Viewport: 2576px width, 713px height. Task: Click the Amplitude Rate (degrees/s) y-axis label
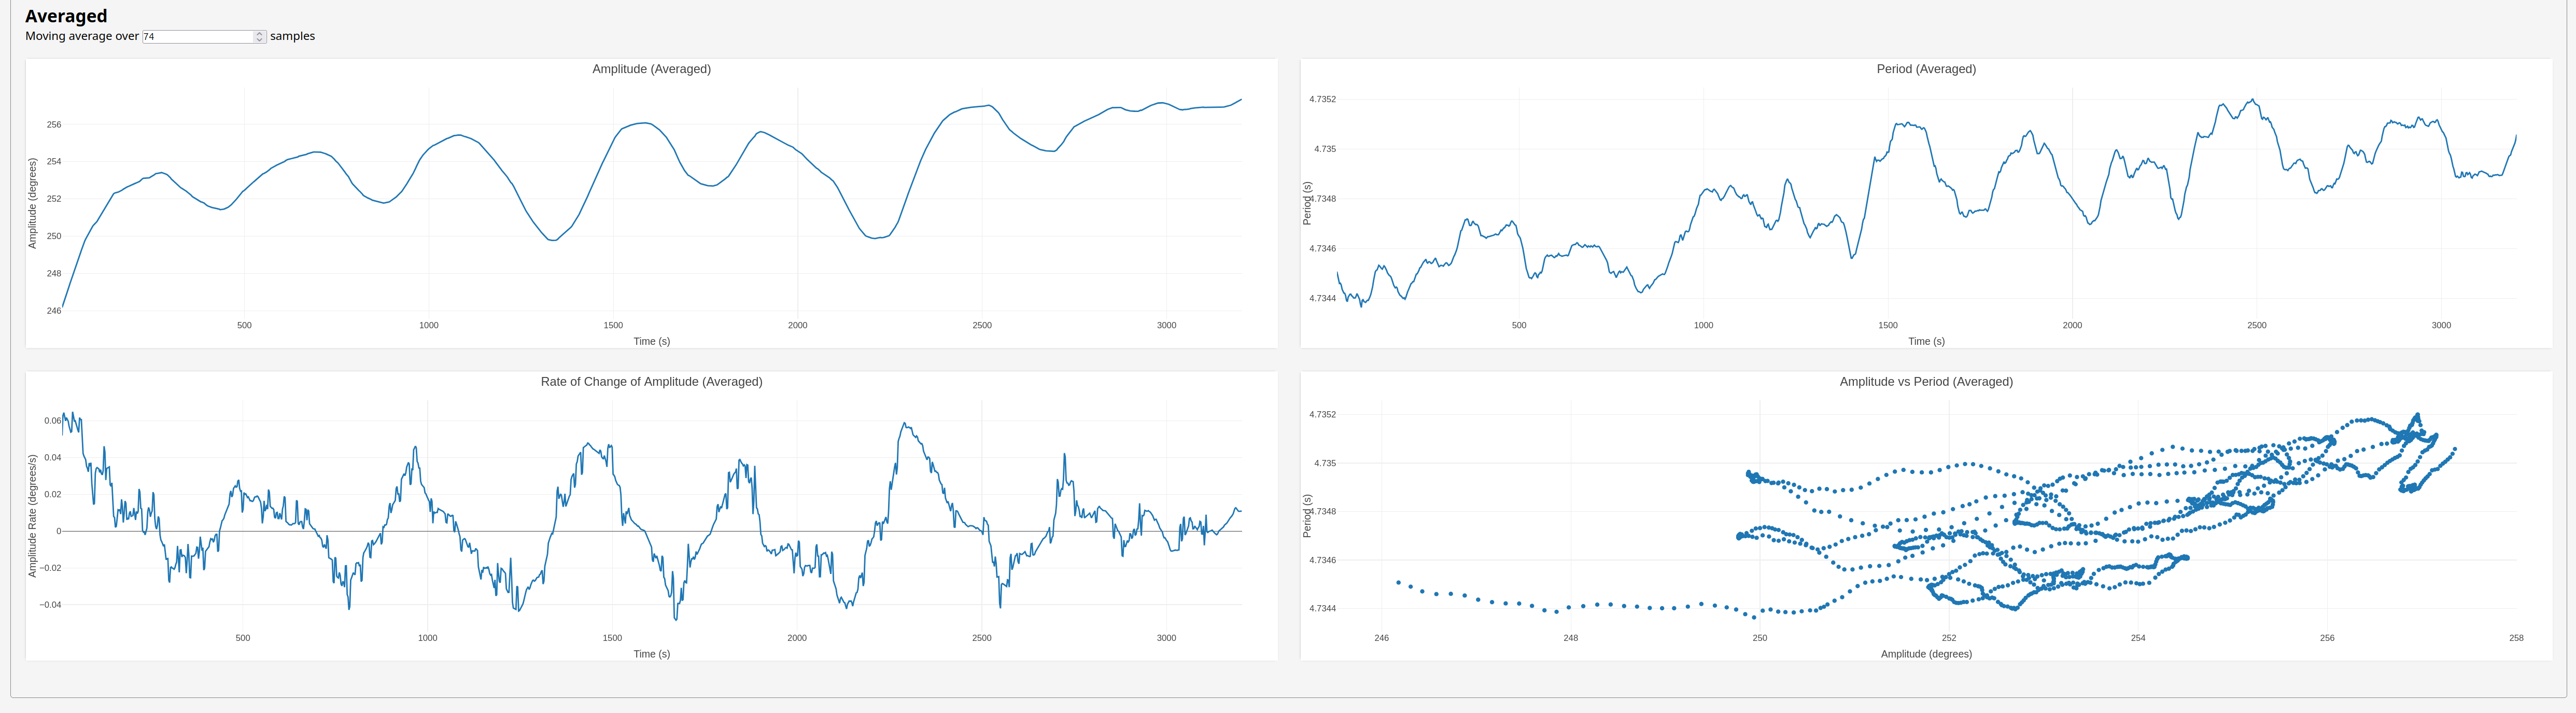tap(32, 516)
